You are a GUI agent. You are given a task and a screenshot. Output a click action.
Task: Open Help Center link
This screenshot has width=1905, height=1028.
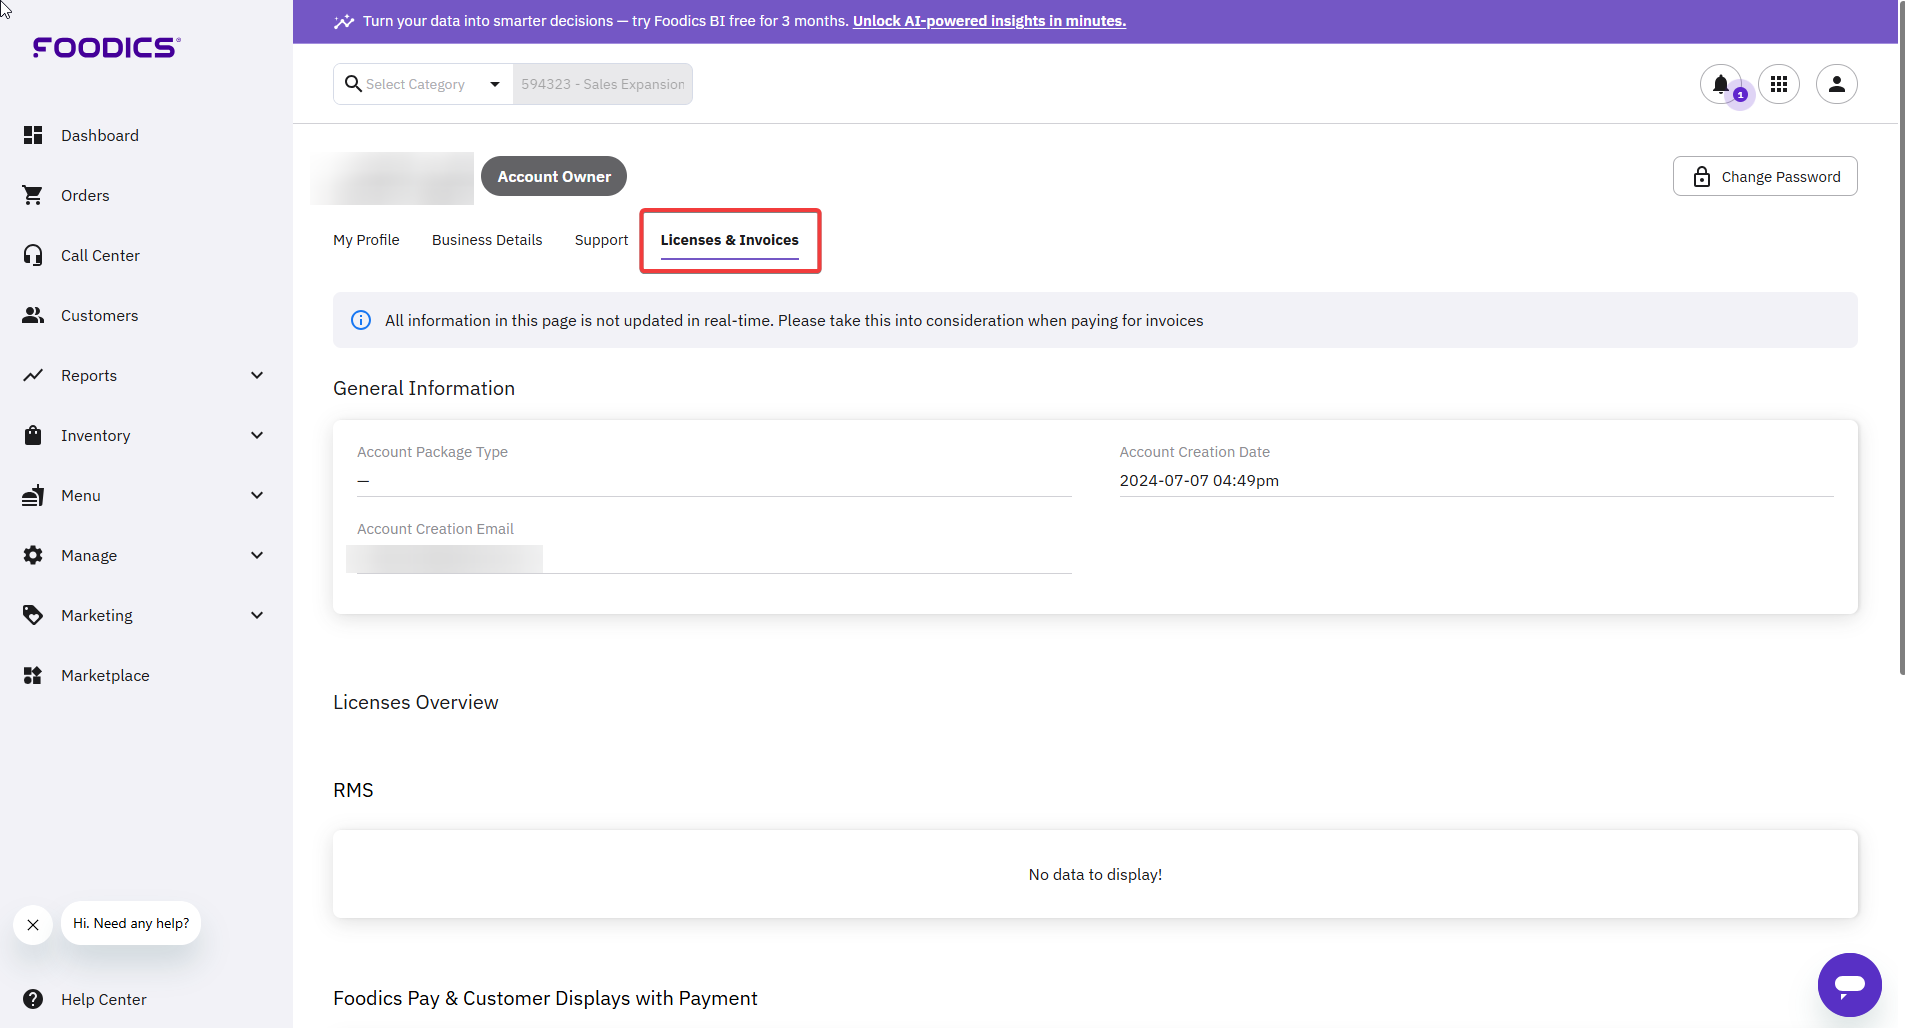click(x=104, y=999)
